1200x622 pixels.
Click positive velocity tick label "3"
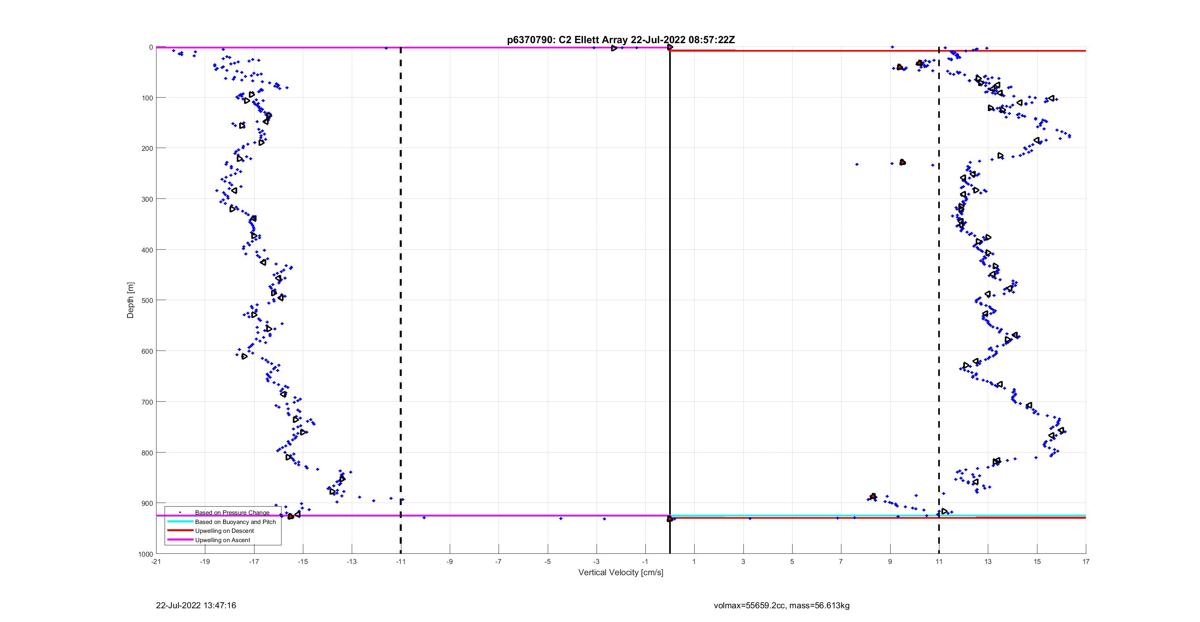[744, 562]
